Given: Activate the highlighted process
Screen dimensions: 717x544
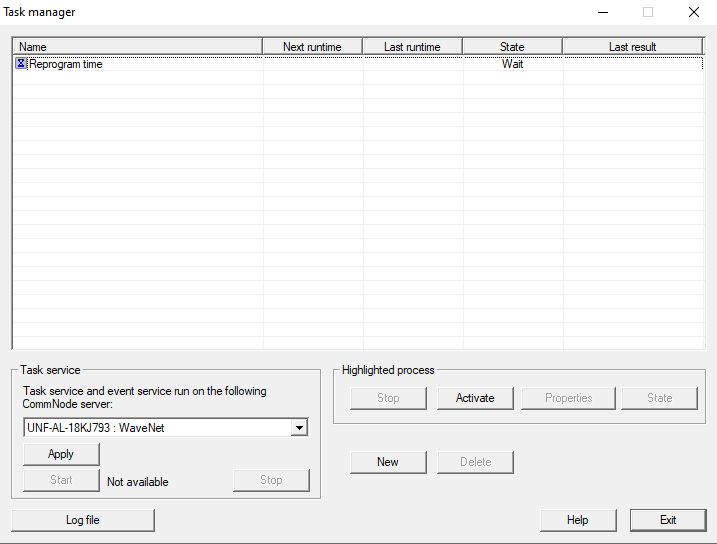Looking at the screenshot, I should 475,398.
